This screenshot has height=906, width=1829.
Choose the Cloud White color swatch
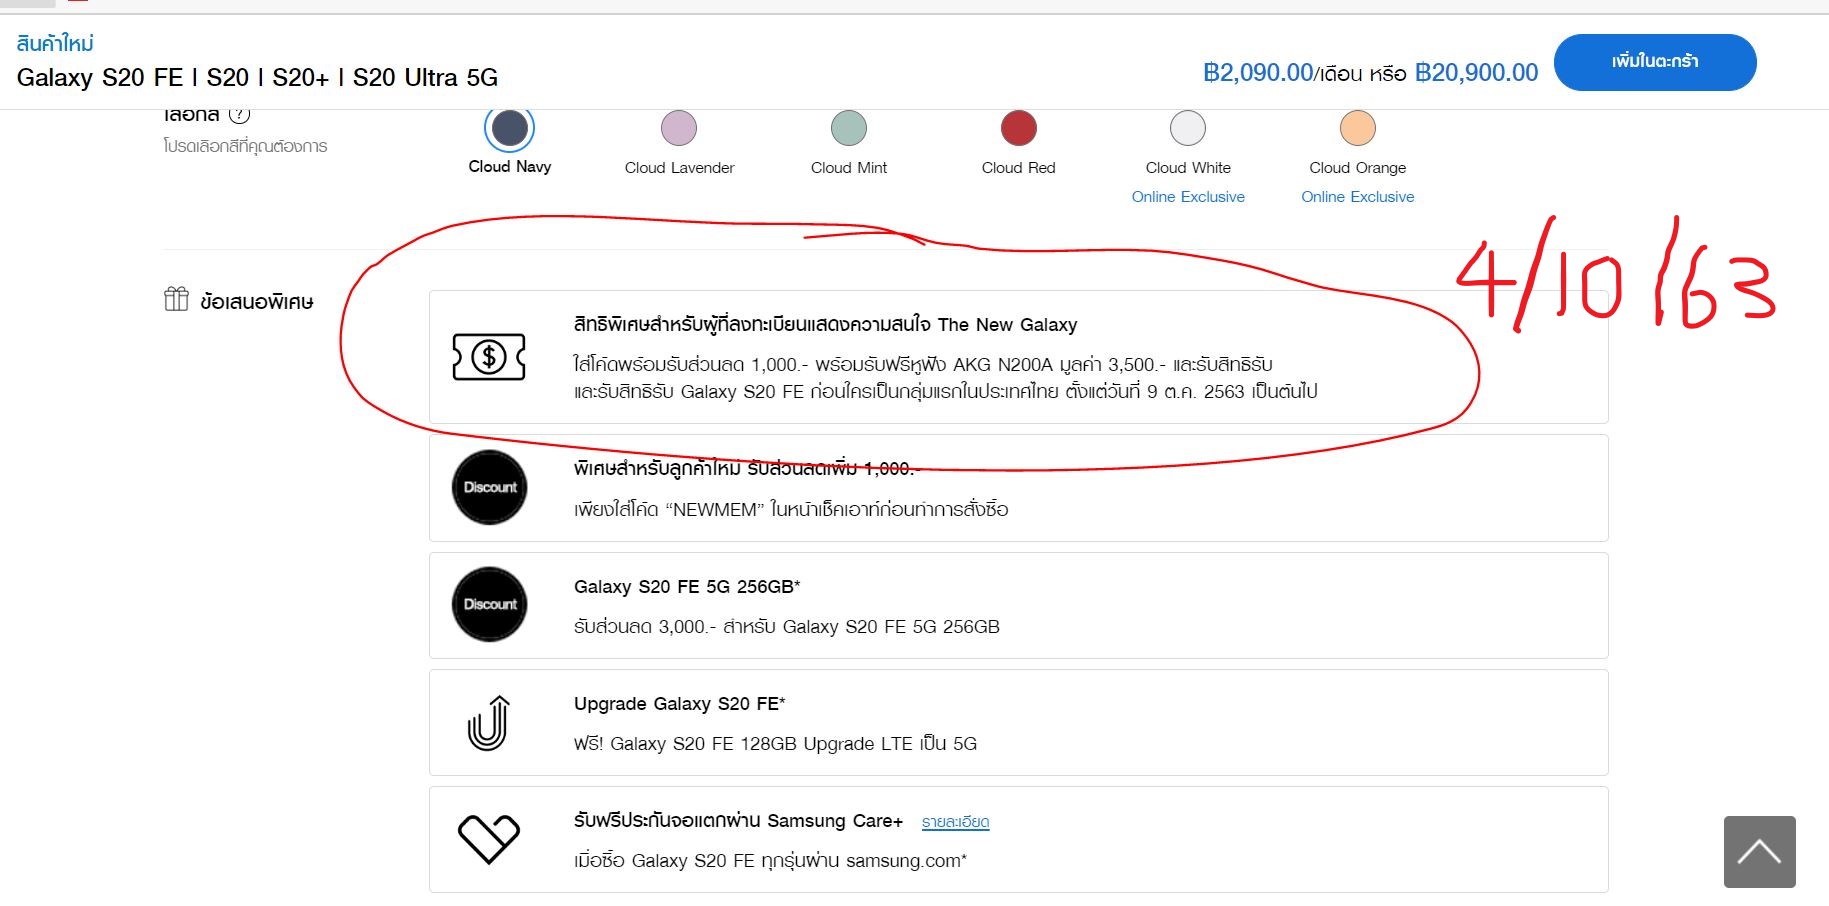tap(1188, 128)
